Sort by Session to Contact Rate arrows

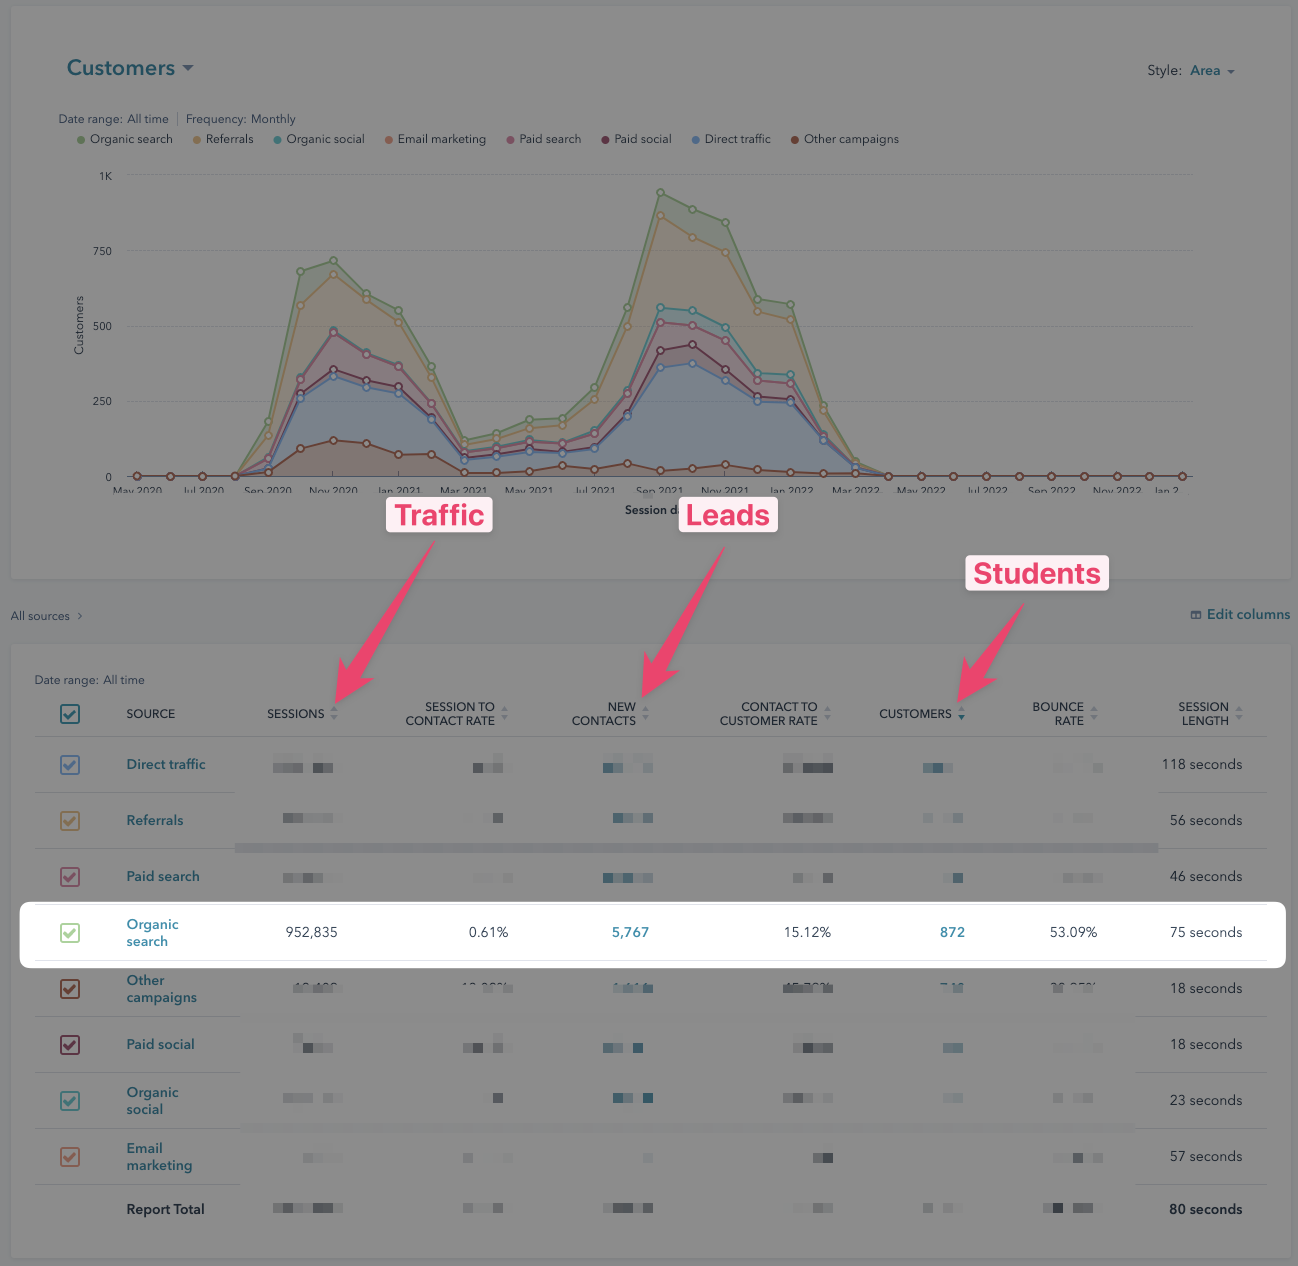tap(504, 714)
